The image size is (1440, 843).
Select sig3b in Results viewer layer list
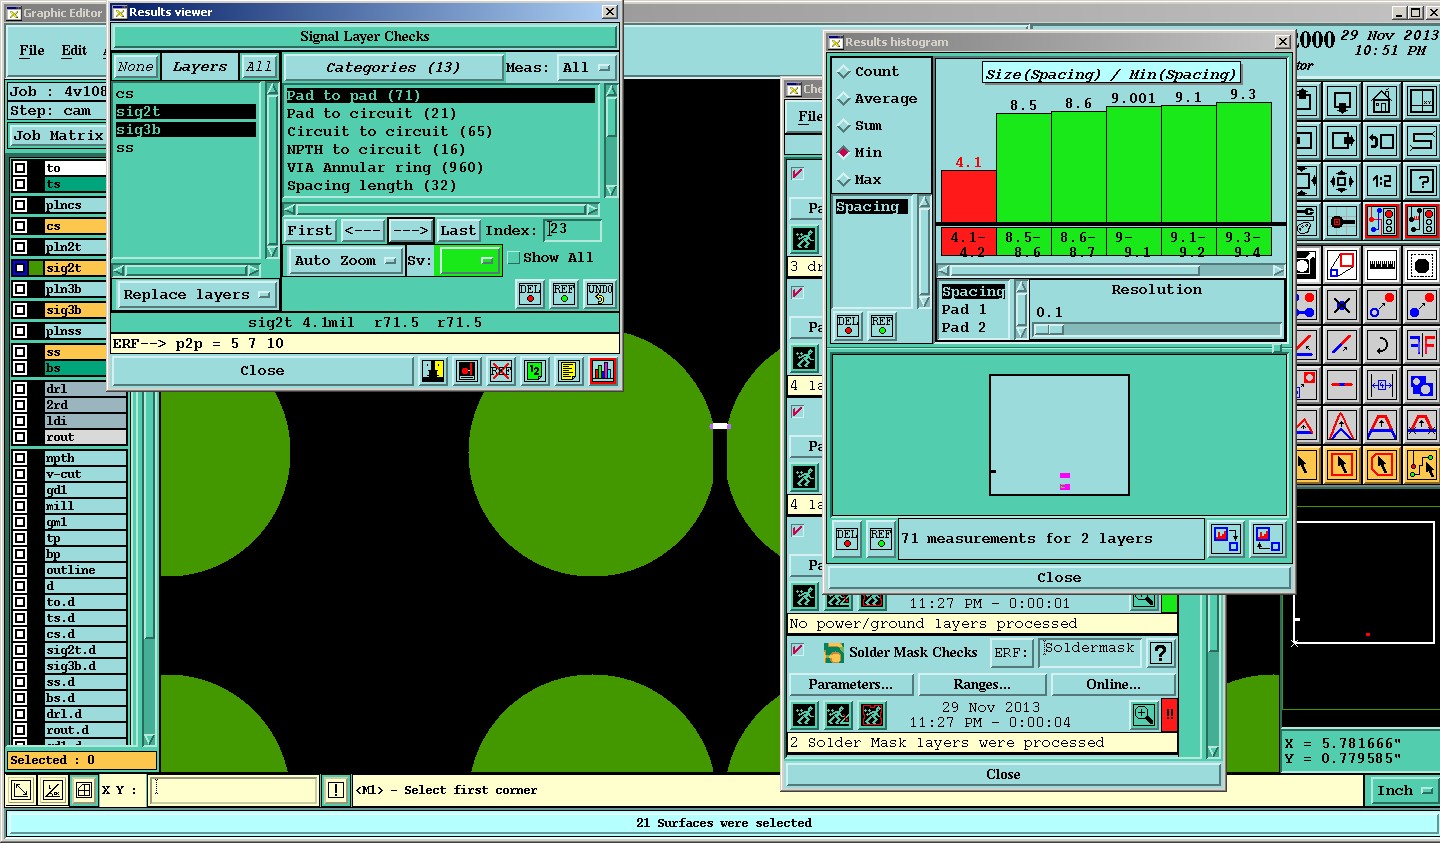click(x=185, y=130)
